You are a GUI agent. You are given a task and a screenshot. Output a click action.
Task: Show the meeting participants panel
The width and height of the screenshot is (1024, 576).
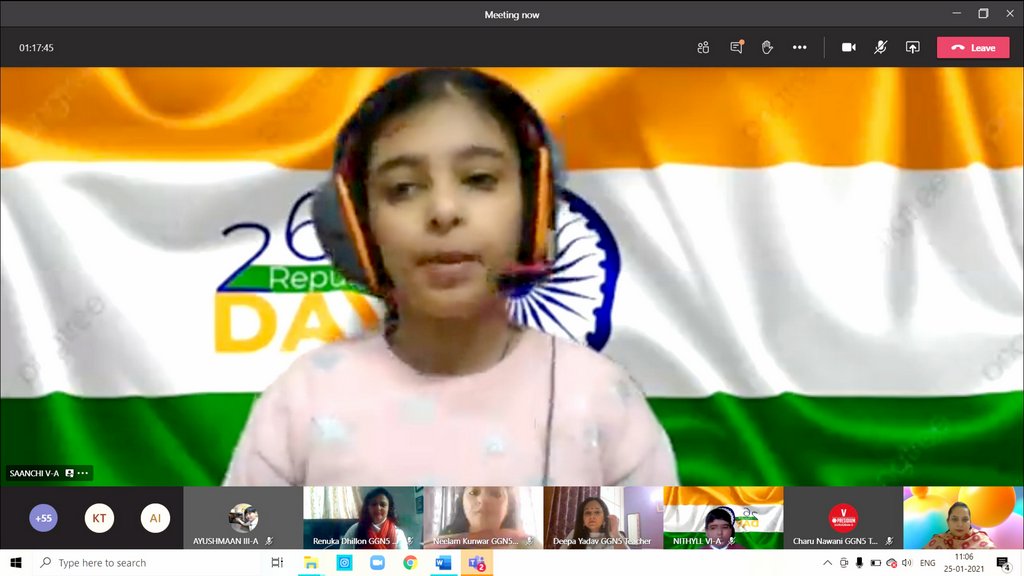(x=703, y=47)
